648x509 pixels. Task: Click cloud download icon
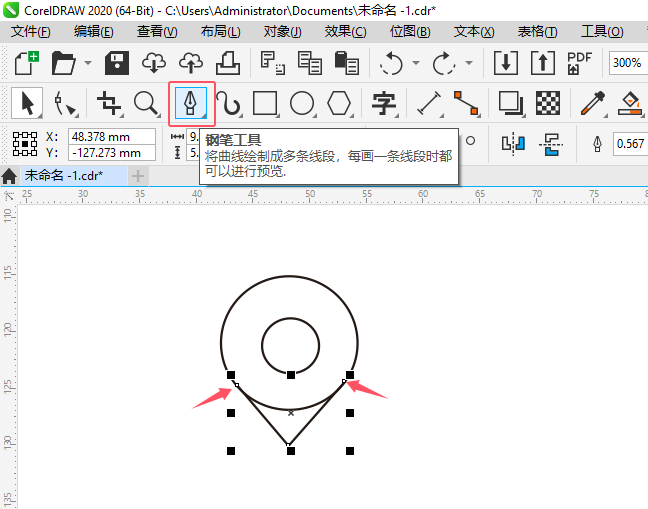coord(154,63)
